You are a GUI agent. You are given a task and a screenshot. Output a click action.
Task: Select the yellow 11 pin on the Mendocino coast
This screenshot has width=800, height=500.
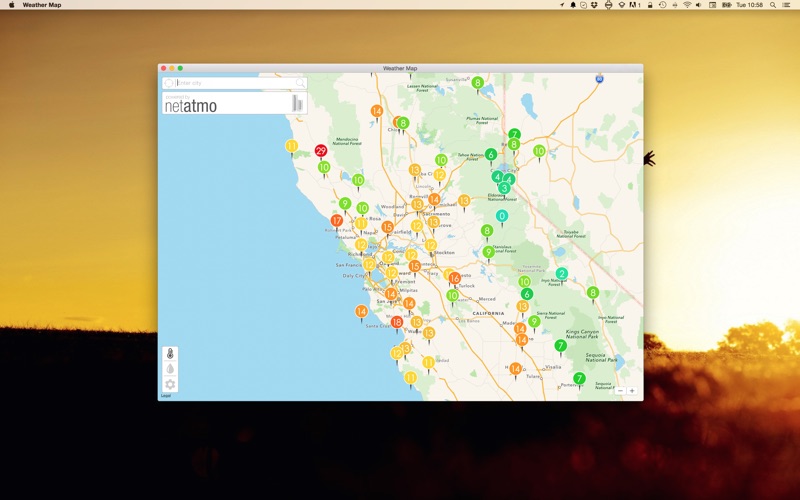(291, 146)
